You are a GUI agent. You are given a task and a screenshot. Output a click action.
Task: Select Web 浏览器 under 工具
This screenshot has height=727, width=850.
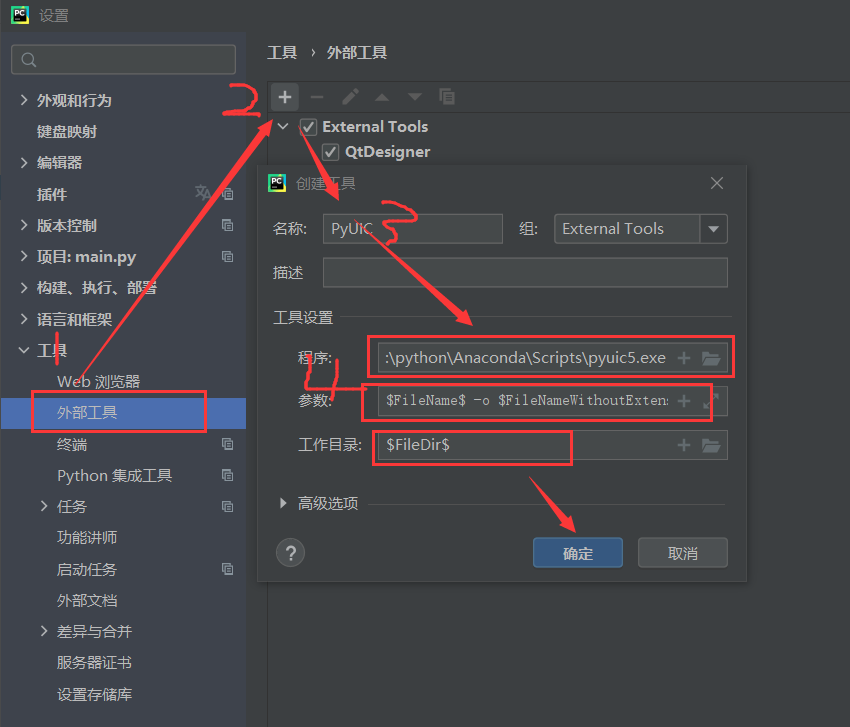tap(99, 381)
